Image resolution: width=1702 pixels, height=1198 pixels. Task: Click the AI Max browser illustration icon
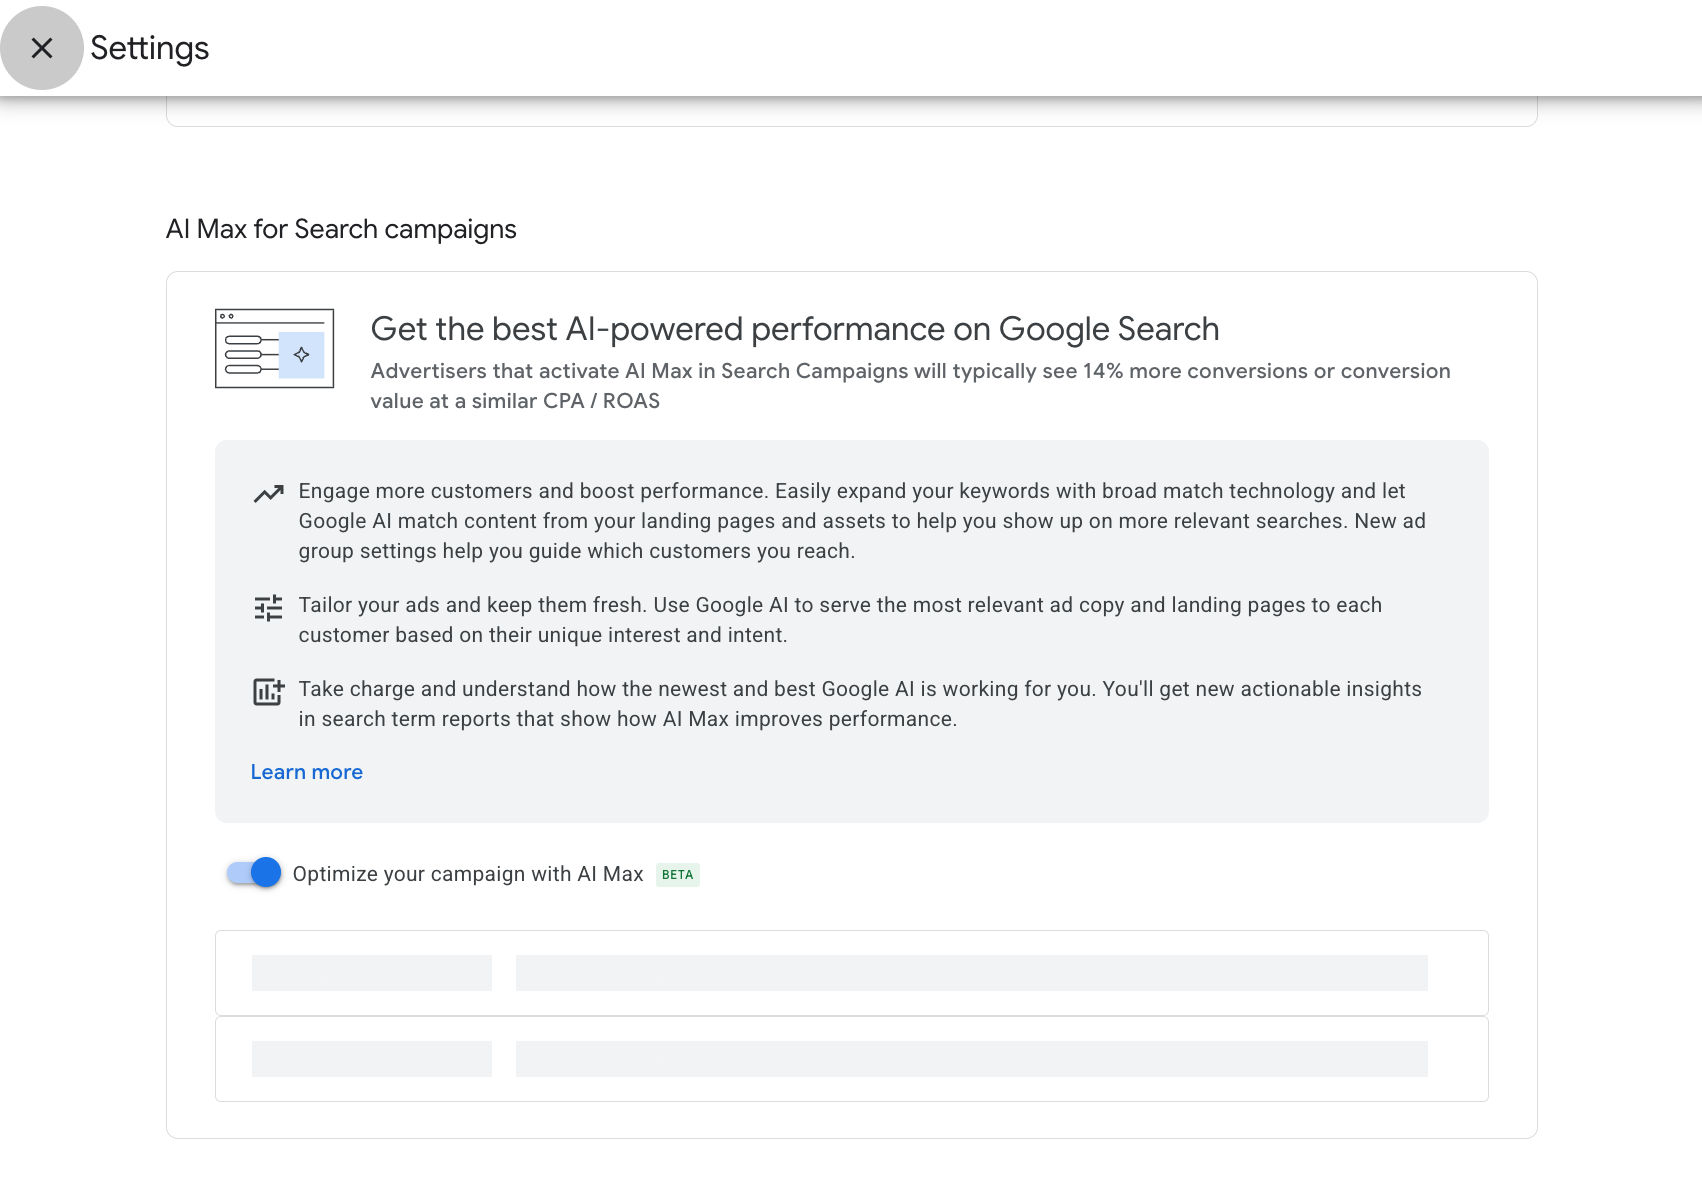point(275,348)
